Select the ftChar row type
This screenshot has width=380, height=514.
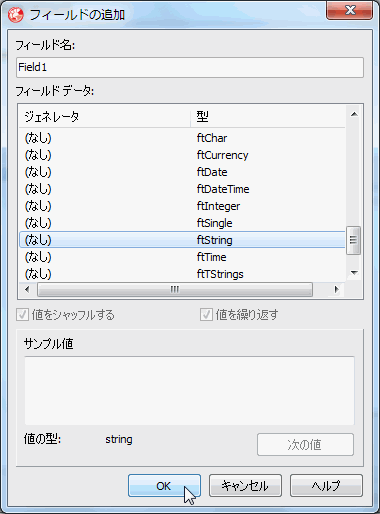click(x=212, y=138)
